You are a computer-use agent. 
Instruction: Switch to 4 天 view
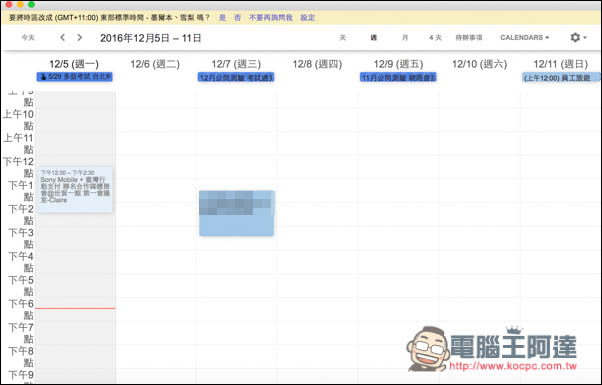435,37
